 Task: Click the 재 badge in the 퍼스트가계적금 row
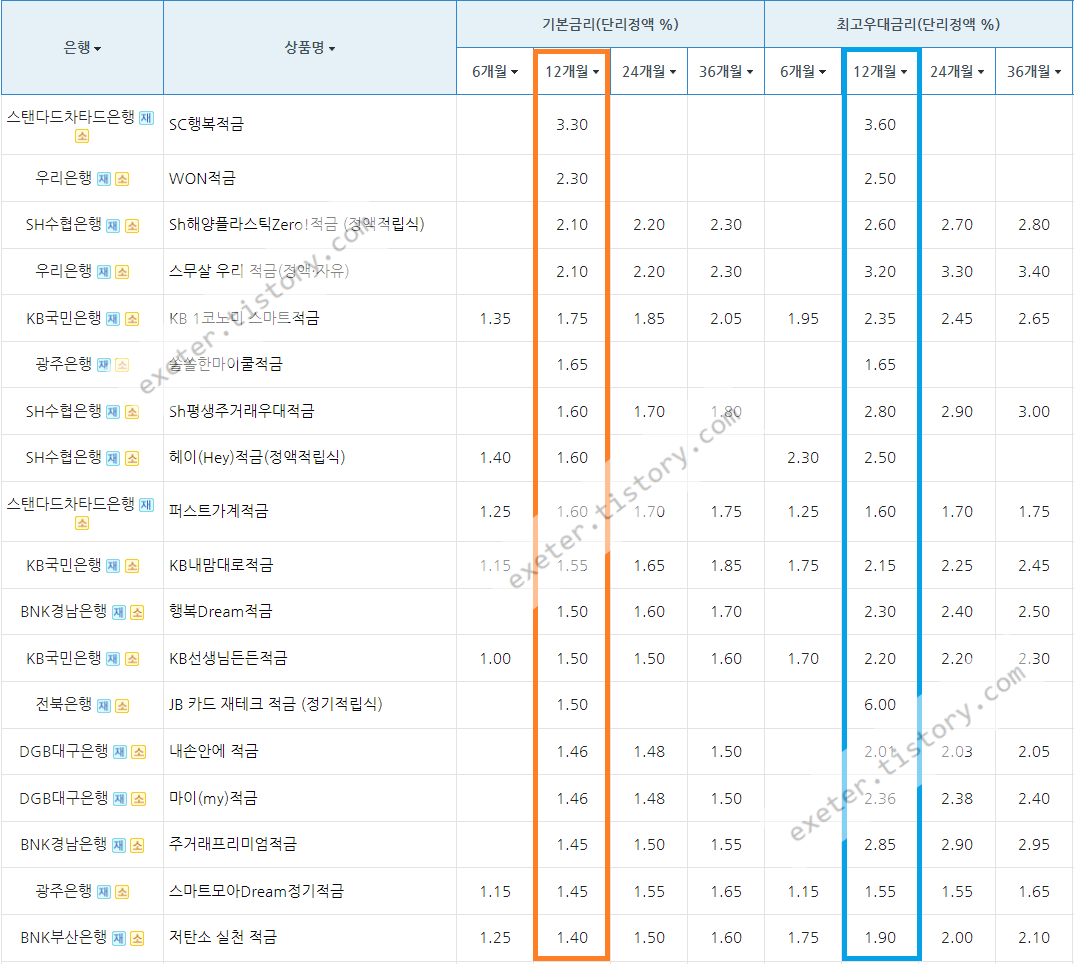pyautogui.click(x=147, y=505)
